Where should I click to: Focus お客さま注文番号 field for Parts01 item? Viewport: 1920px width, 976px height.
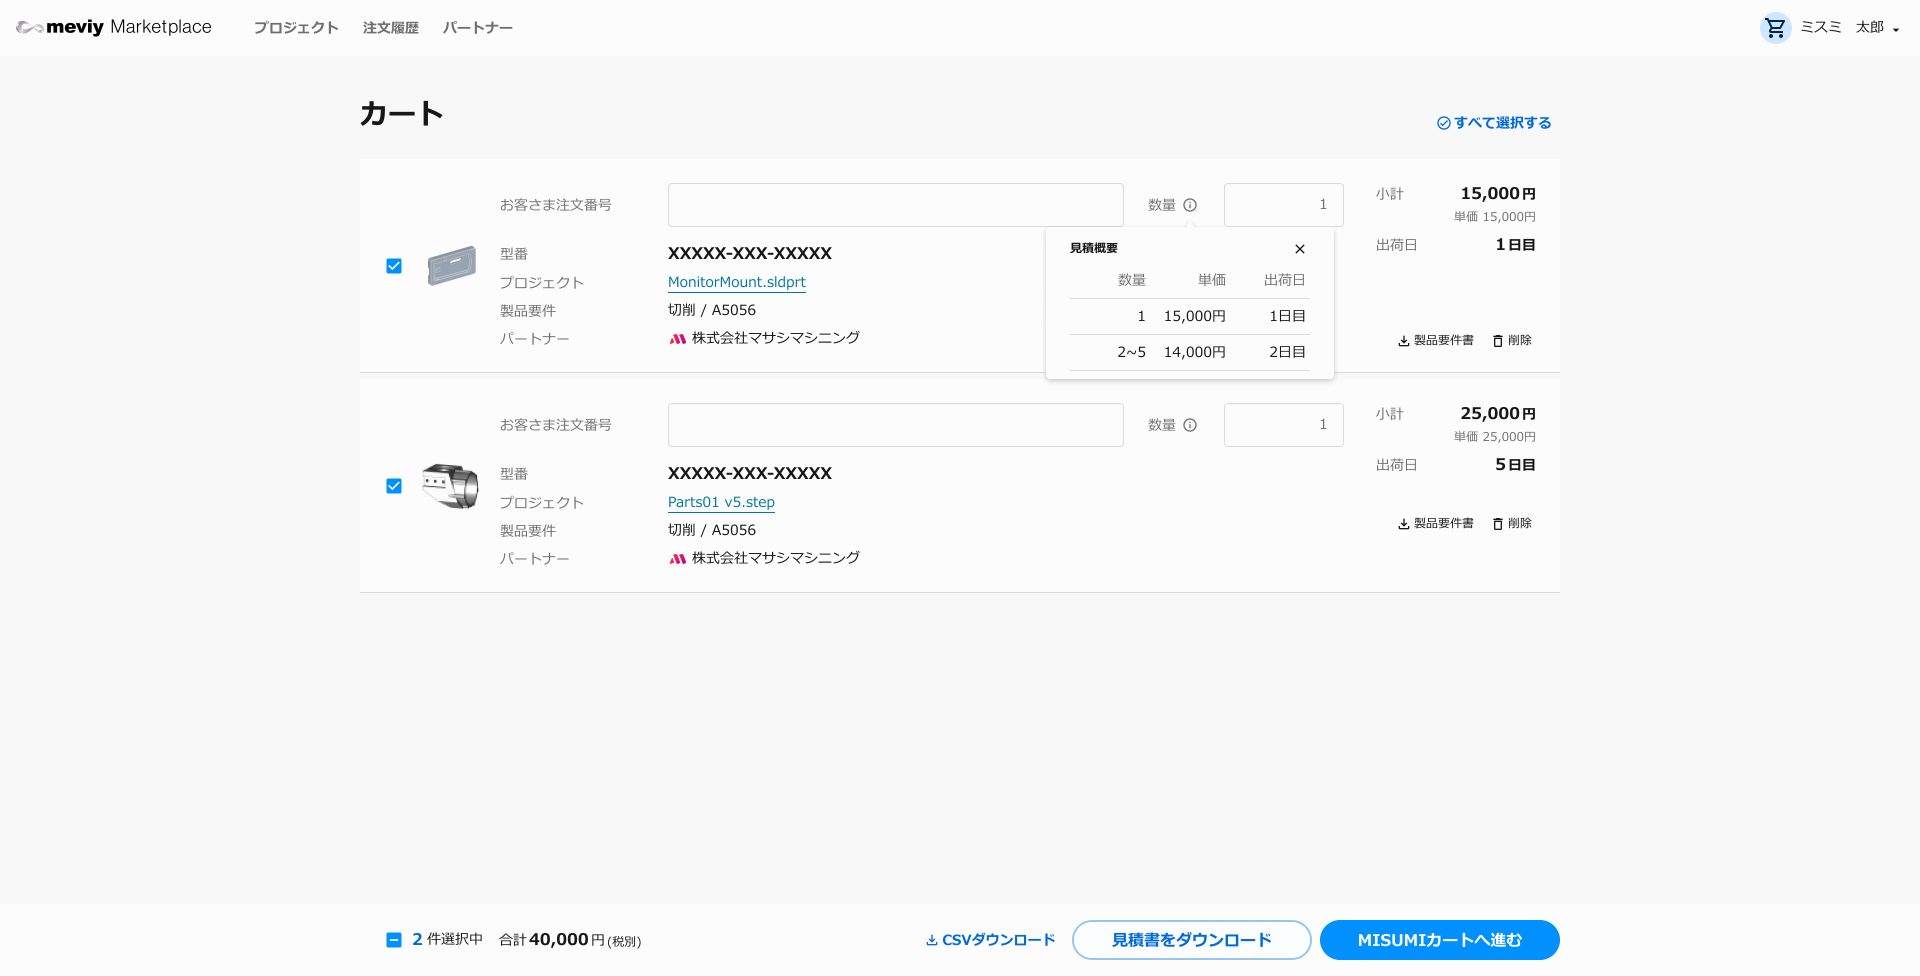[x=895, y=425]
